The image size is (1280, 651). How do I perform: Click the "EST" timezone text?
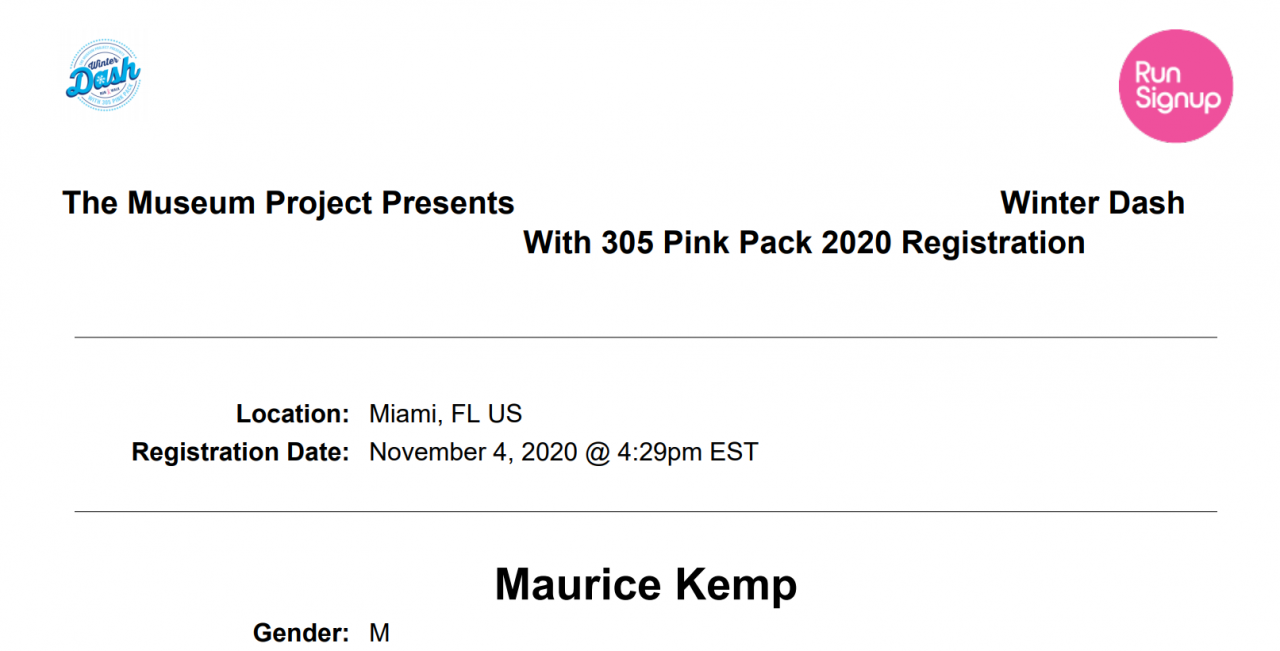click(x=734, y=452)
